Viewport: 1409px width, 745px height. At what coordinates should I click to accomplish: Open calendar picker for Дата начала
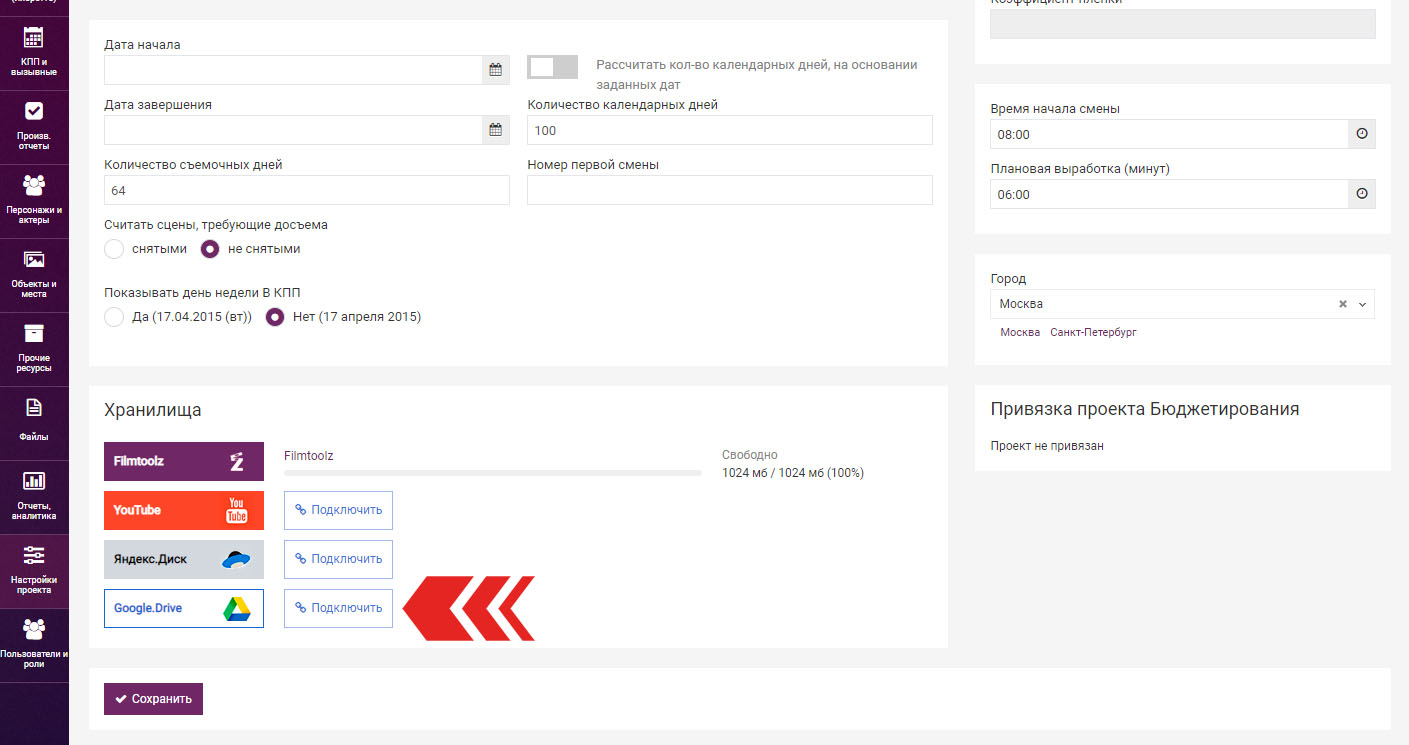[495, 70]
